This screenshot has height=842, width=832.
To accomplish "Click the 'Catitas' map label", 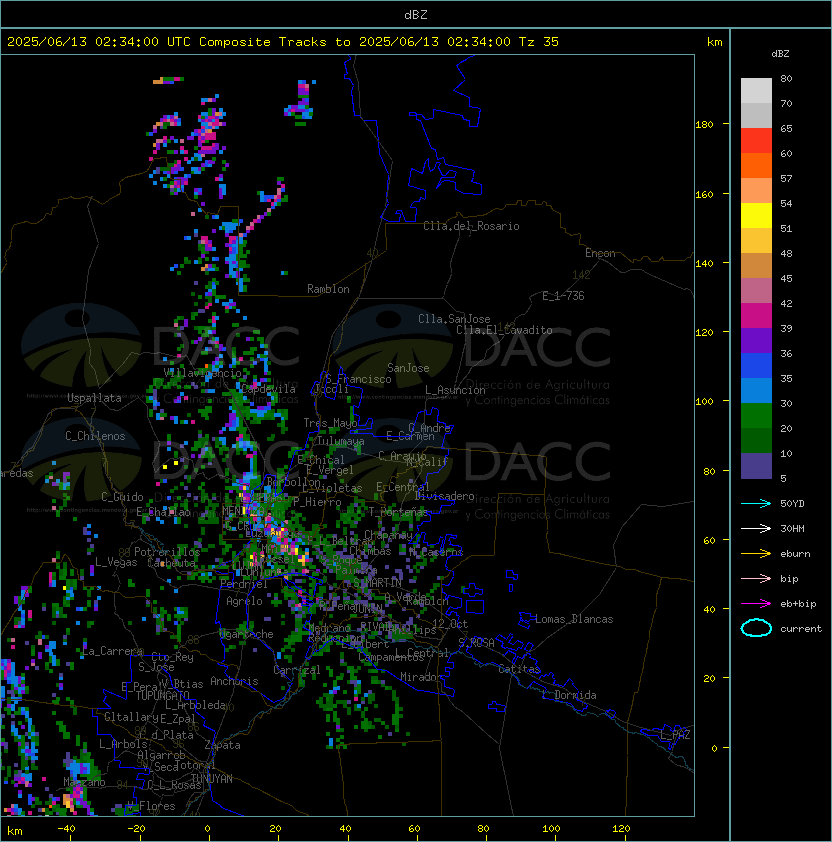I will pyautogui.click(x=519, y=669).
